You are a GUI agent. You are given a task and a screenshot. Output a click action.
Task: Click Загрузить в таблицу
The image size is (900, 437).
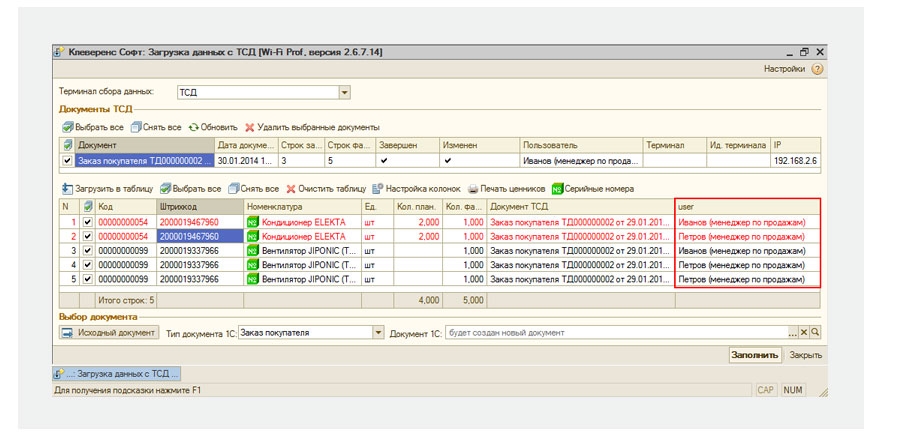tap(107, 188)
